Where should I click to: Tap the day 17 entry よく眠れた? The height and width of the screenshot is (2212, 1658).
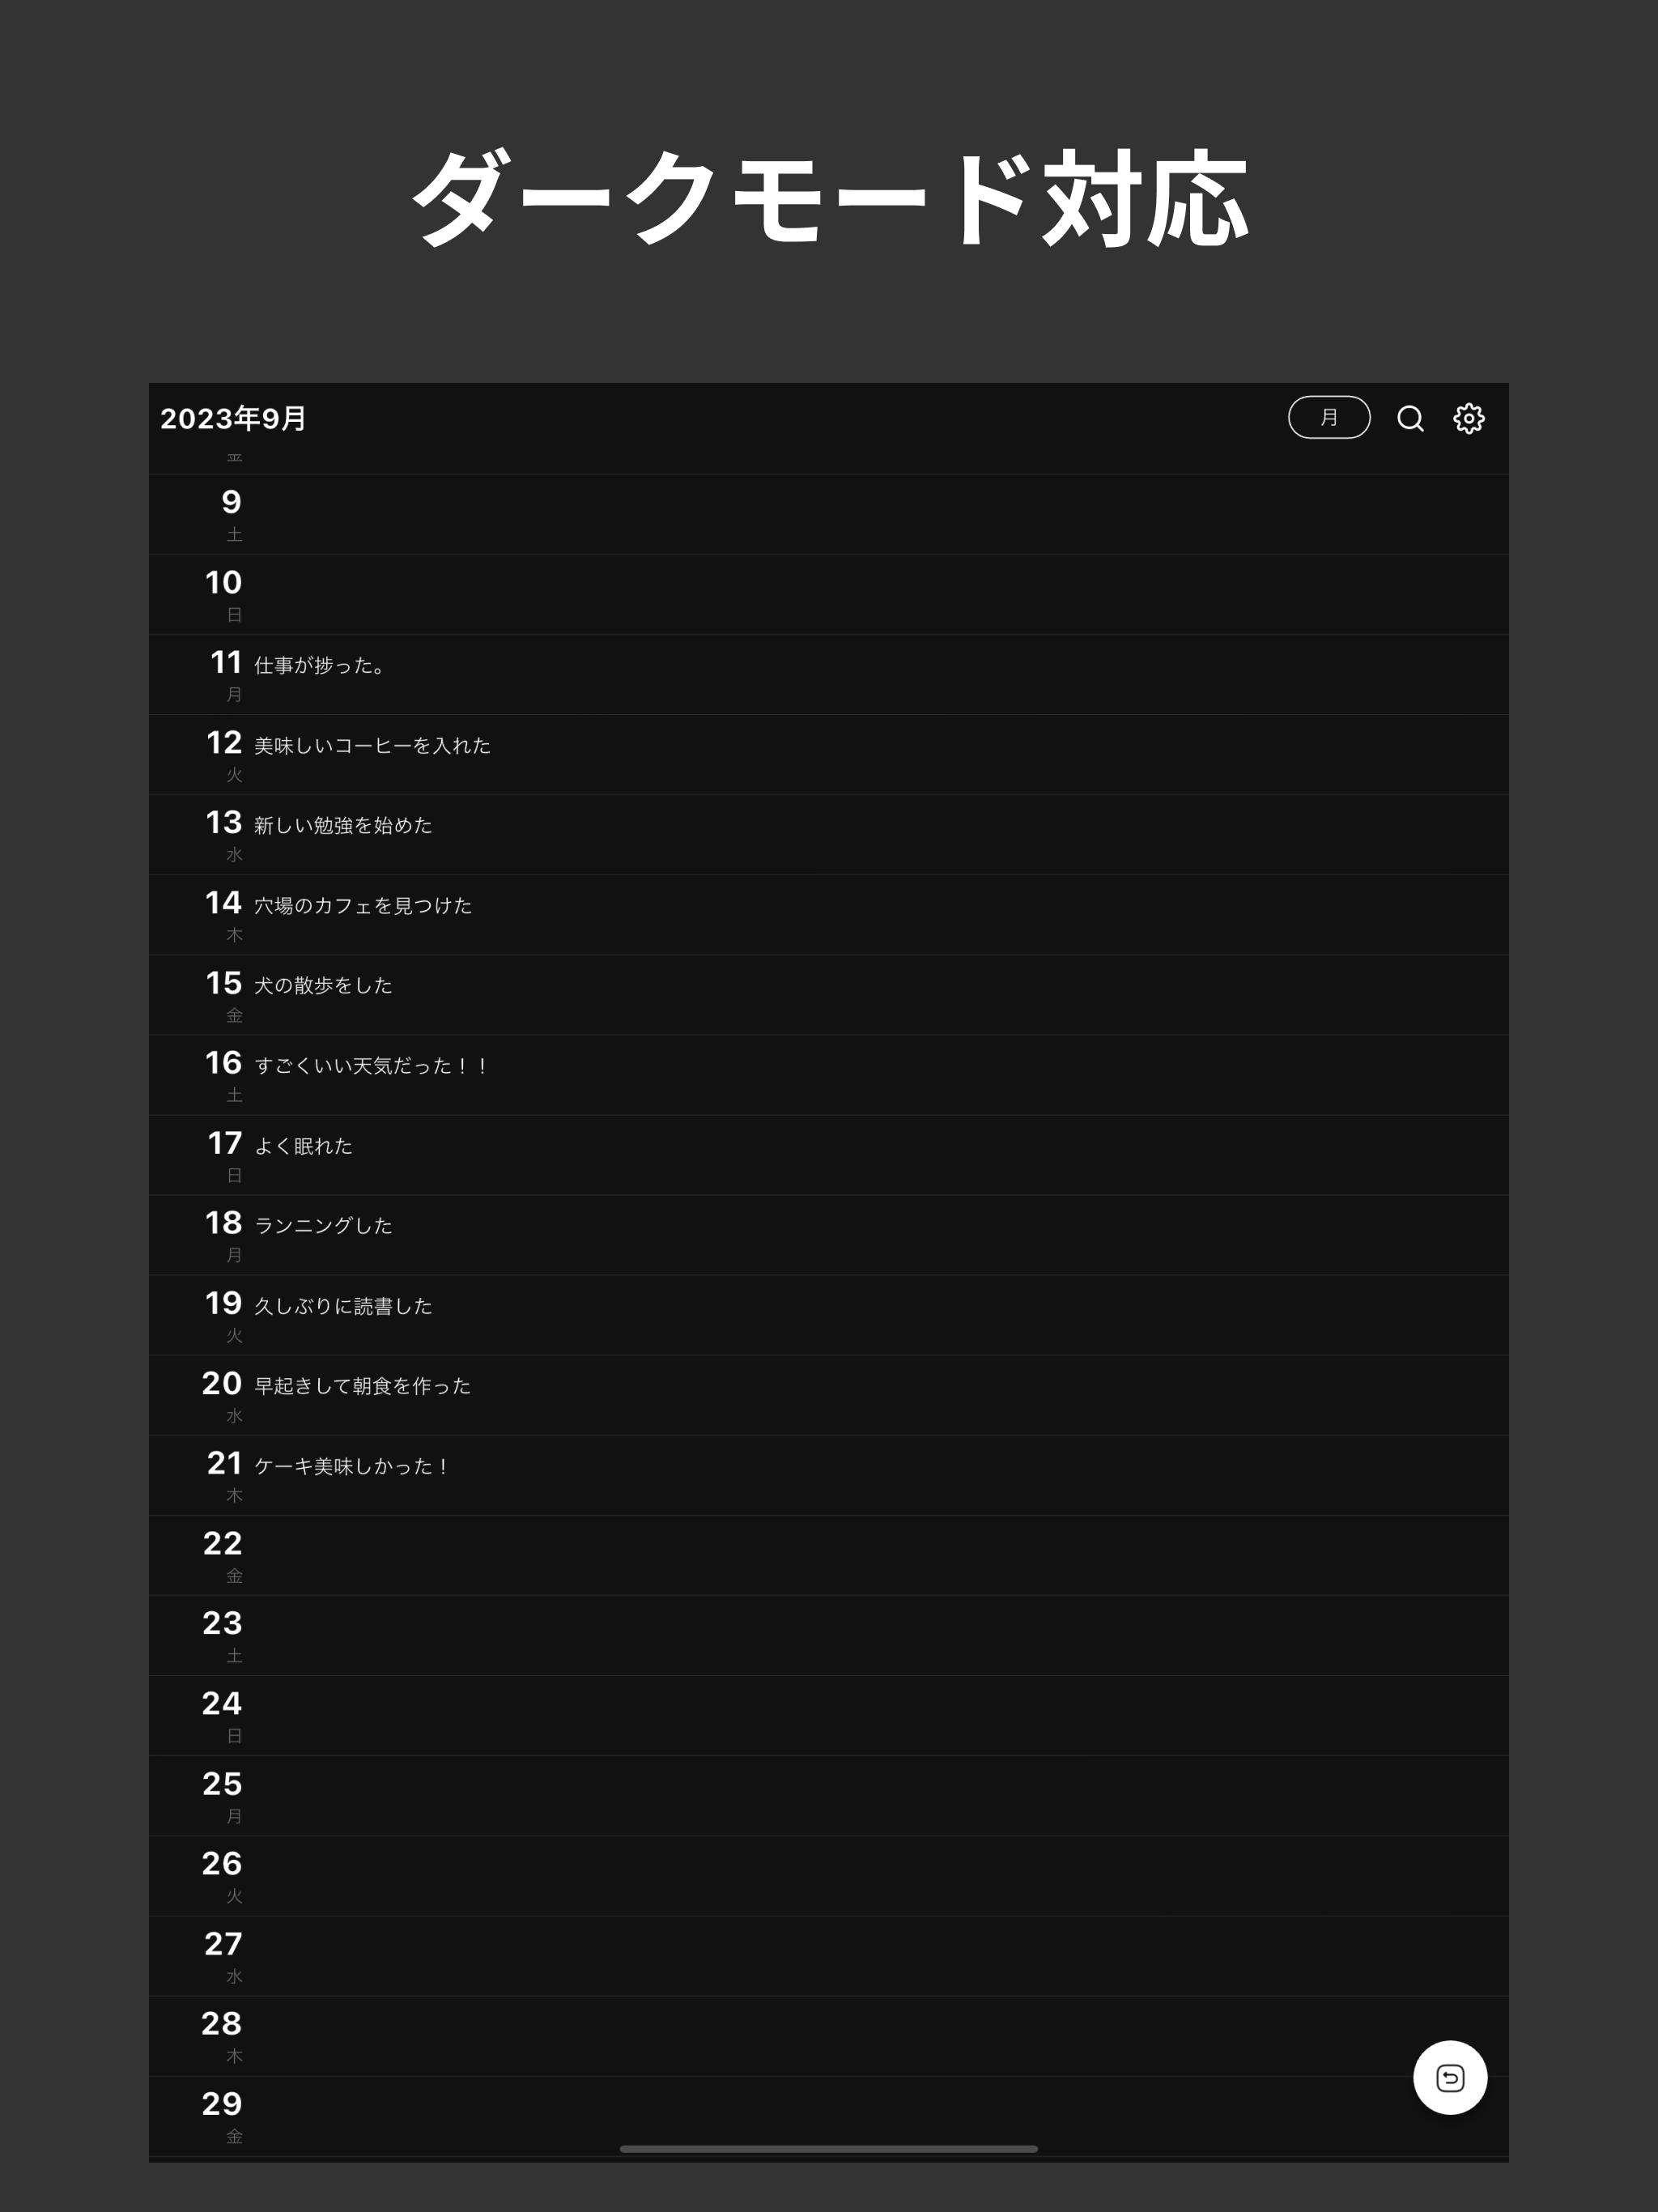tap(303, 1146)
